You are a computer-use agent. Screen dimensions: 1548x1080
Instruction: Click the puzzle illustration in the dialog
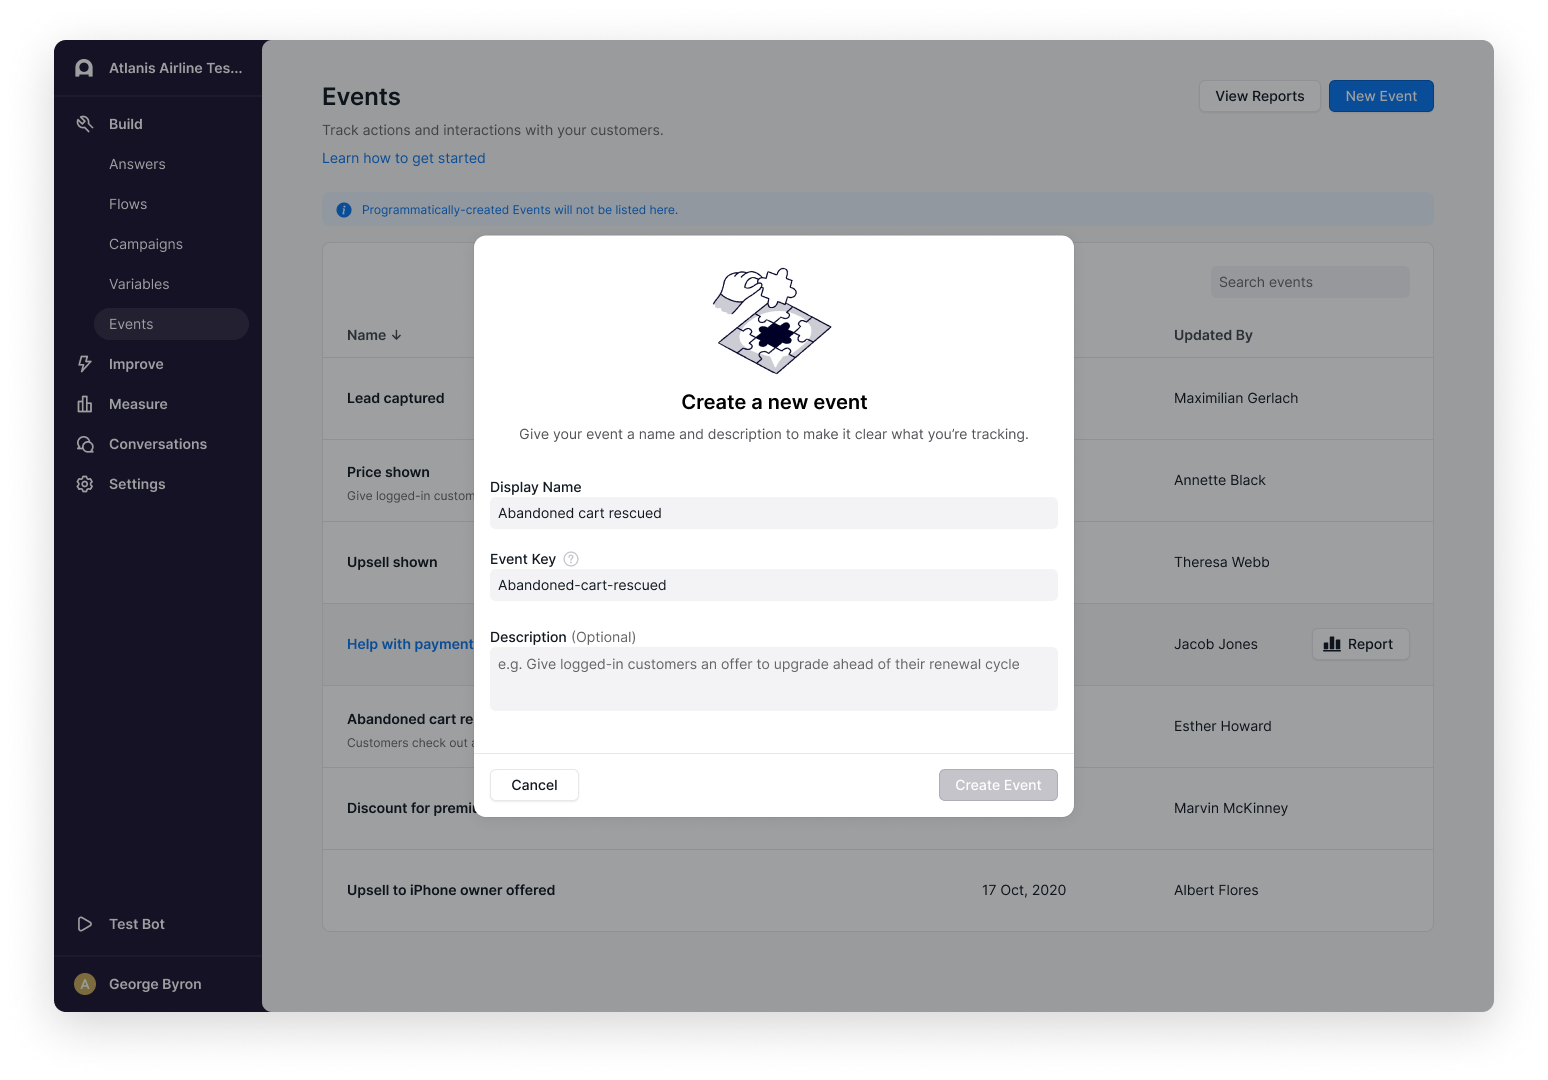(x=773, y=321)
